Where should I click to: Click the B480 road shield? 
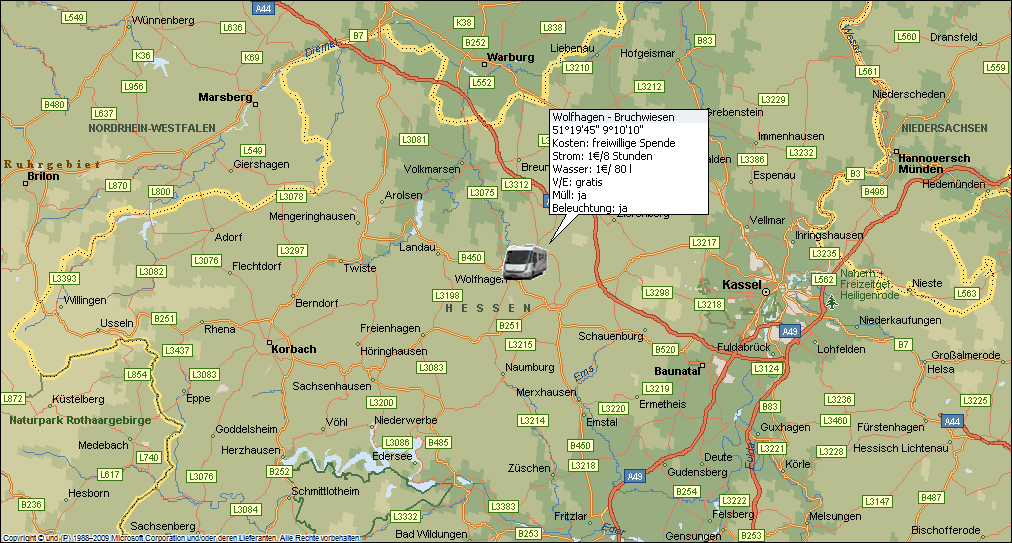[x=54, y=105]
